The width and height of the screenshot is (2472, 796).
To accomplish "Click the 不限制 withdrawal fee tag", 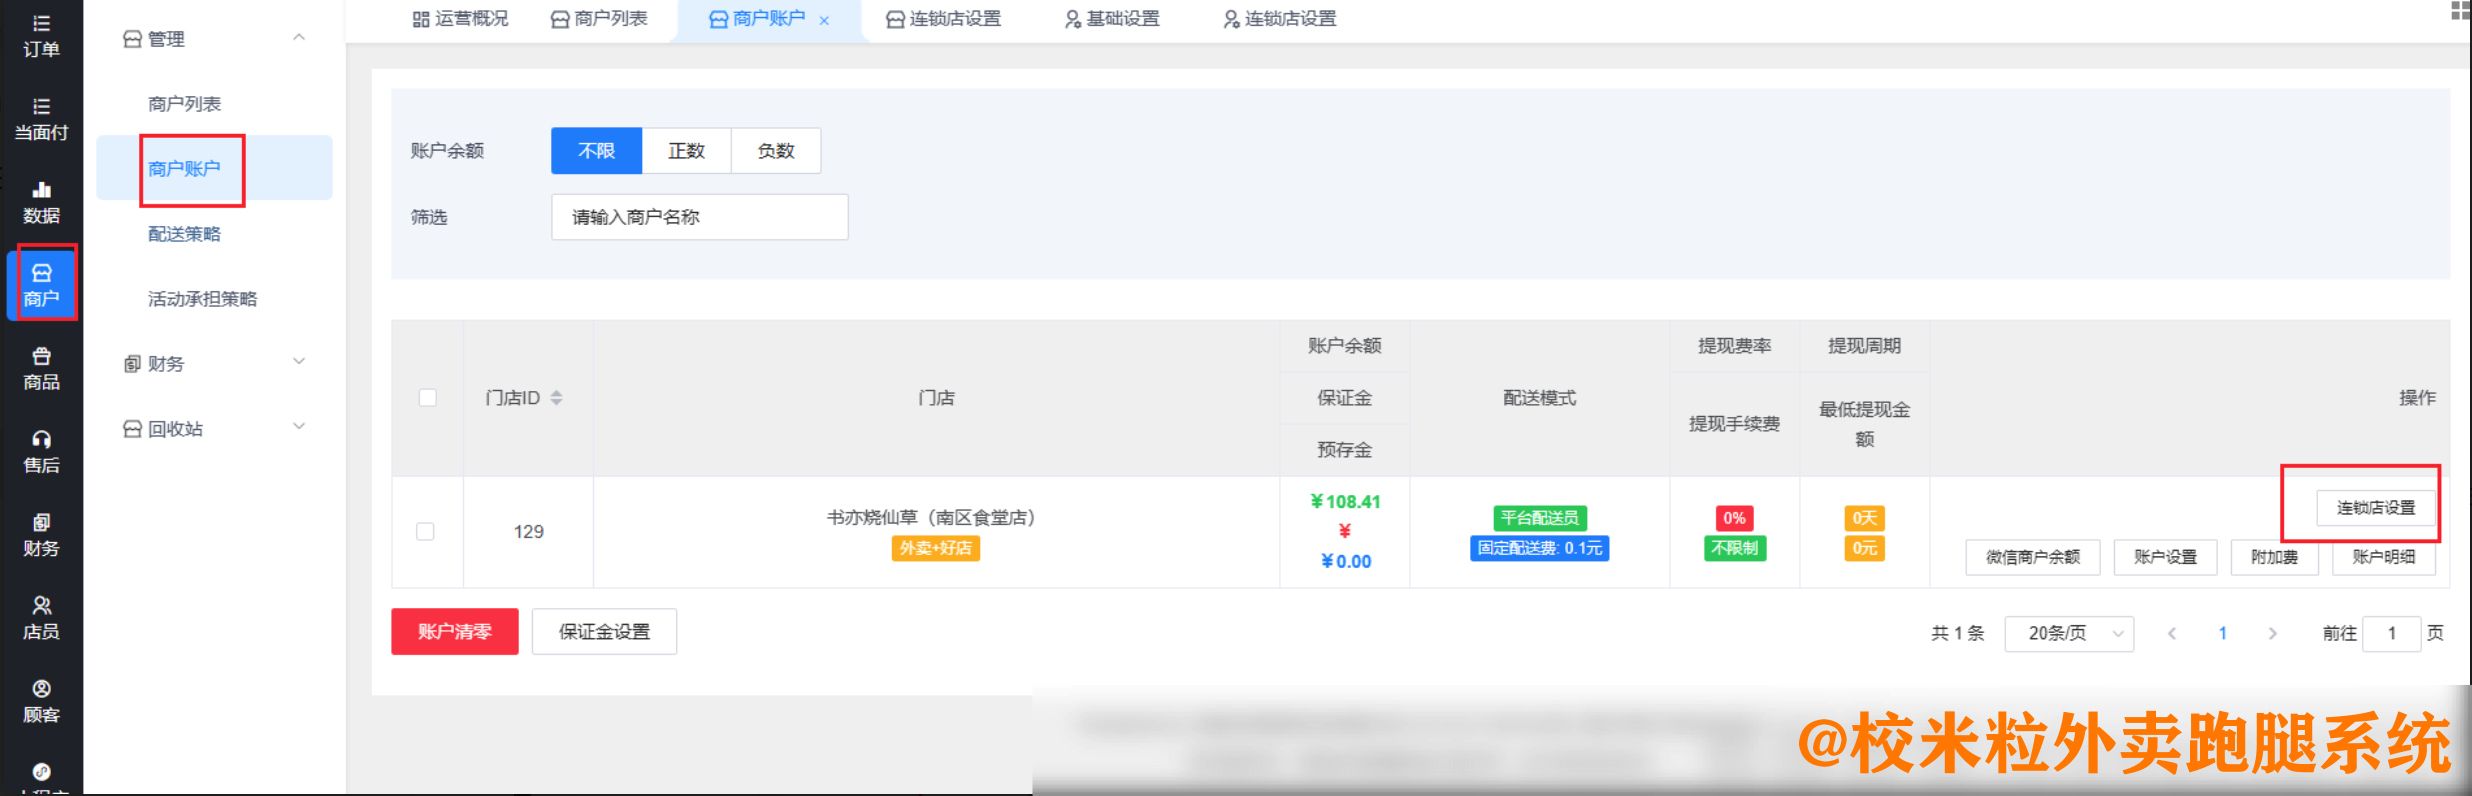I will tap(1734, 548).
